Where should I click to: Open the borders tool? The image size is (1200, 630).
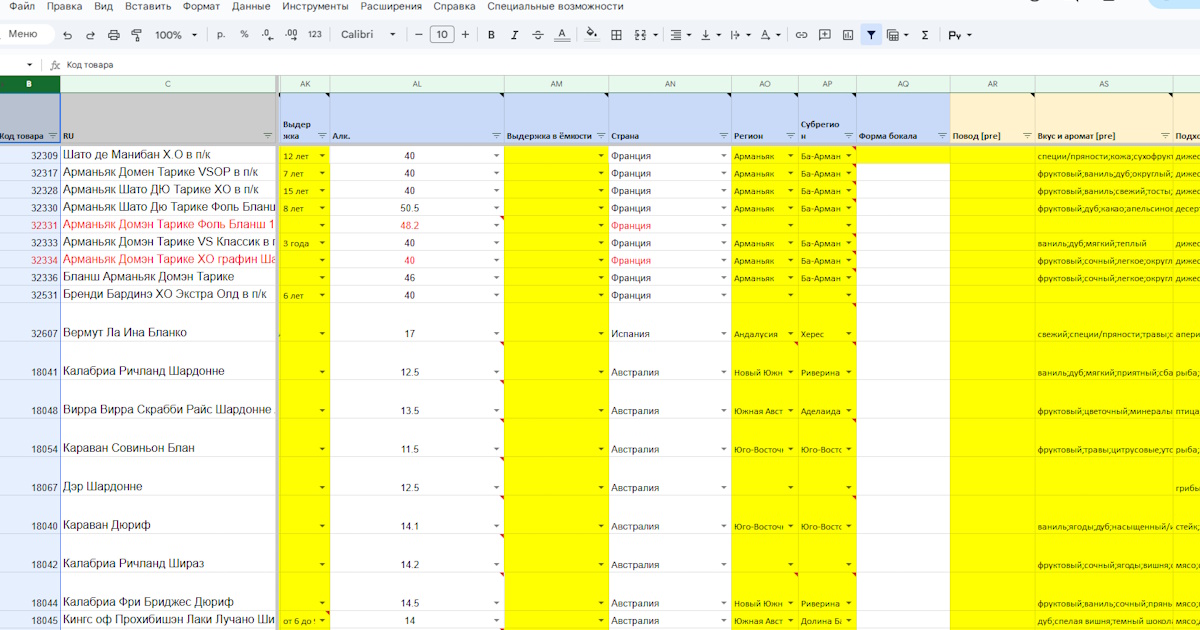(616, 35)
